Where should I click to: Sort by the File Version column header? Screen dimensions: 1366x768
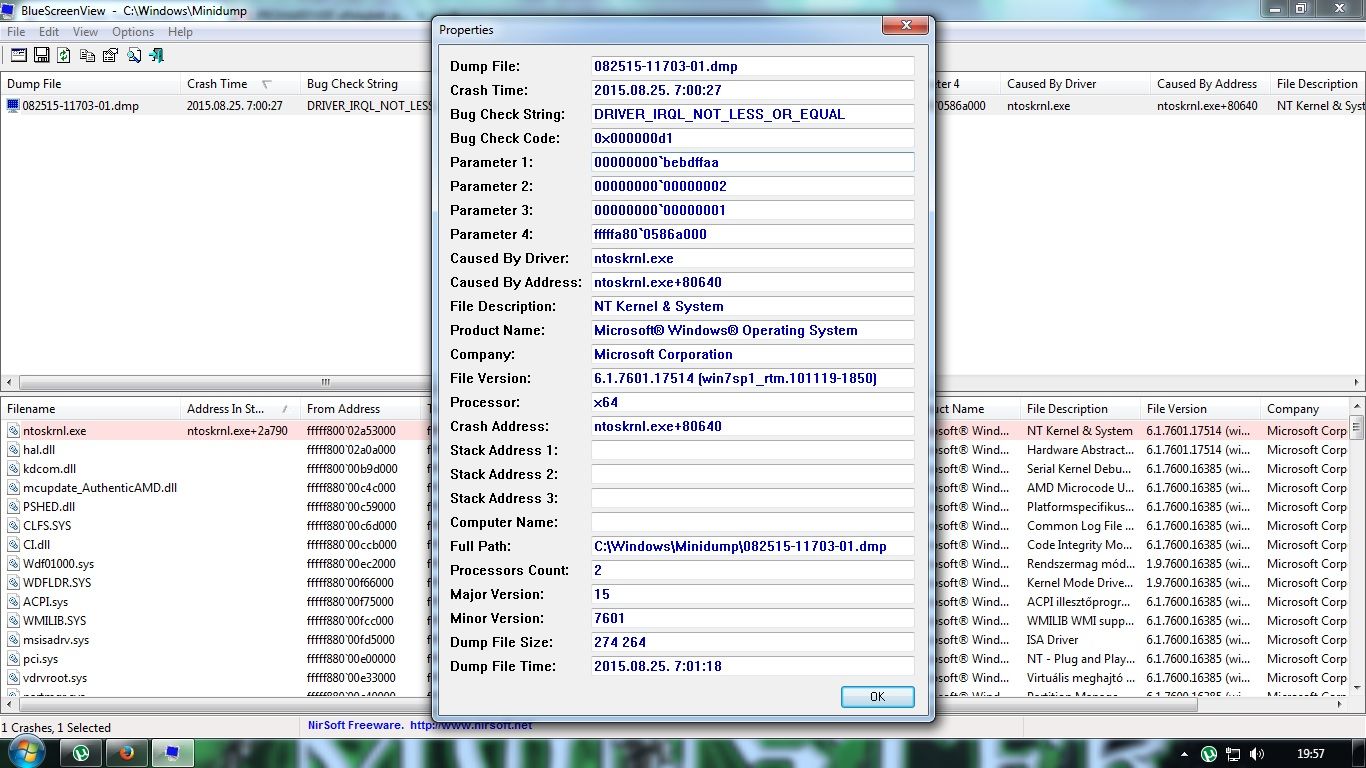1200,409
